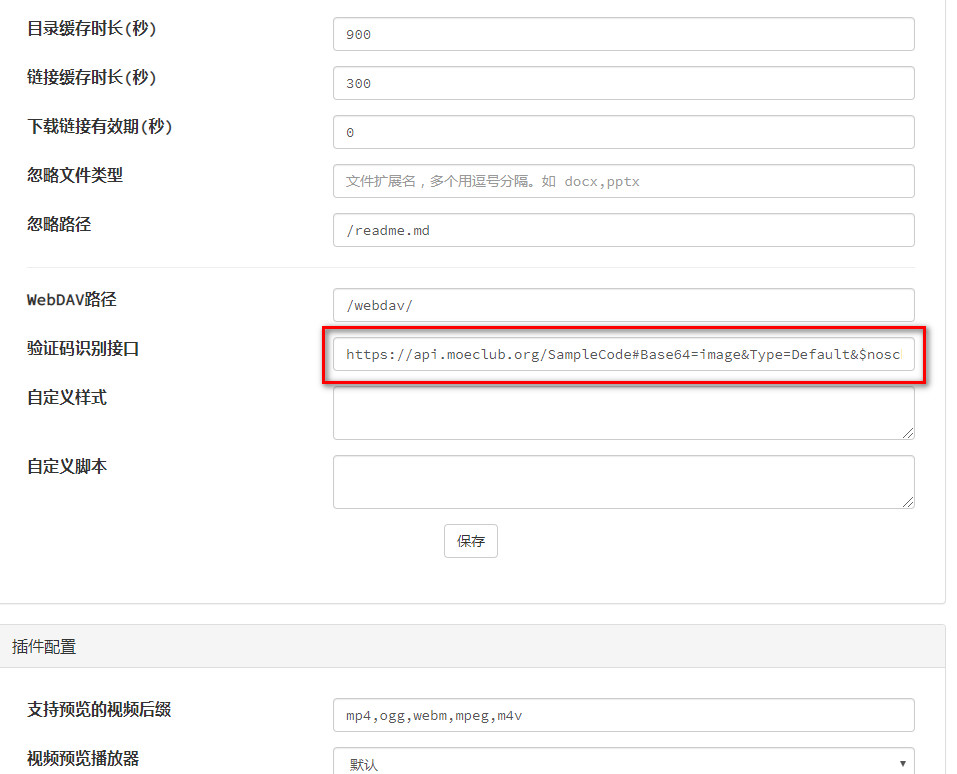
Task: Click the 忽略文件类型 label
Action: point(75,175)
